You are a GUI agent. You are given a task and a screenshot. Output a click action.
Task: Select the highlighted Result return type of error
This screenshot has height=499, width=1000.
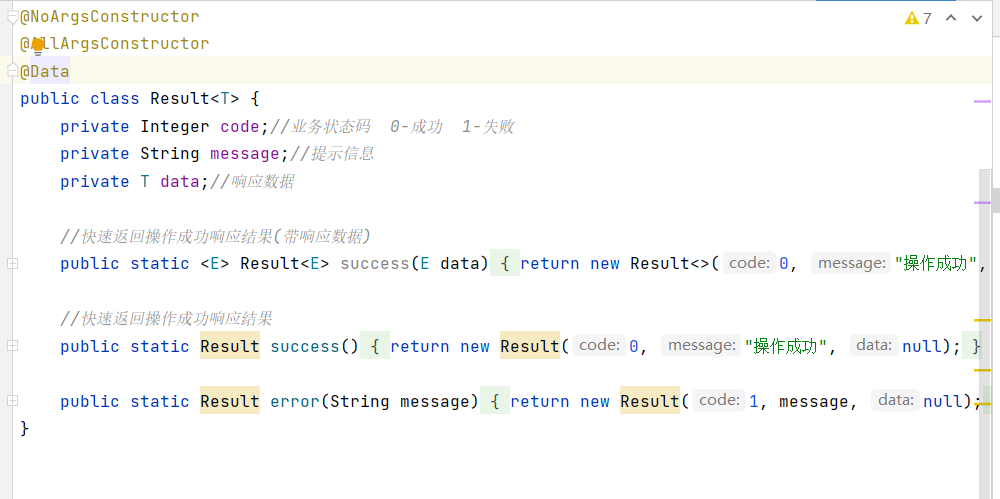click(230, 401)
